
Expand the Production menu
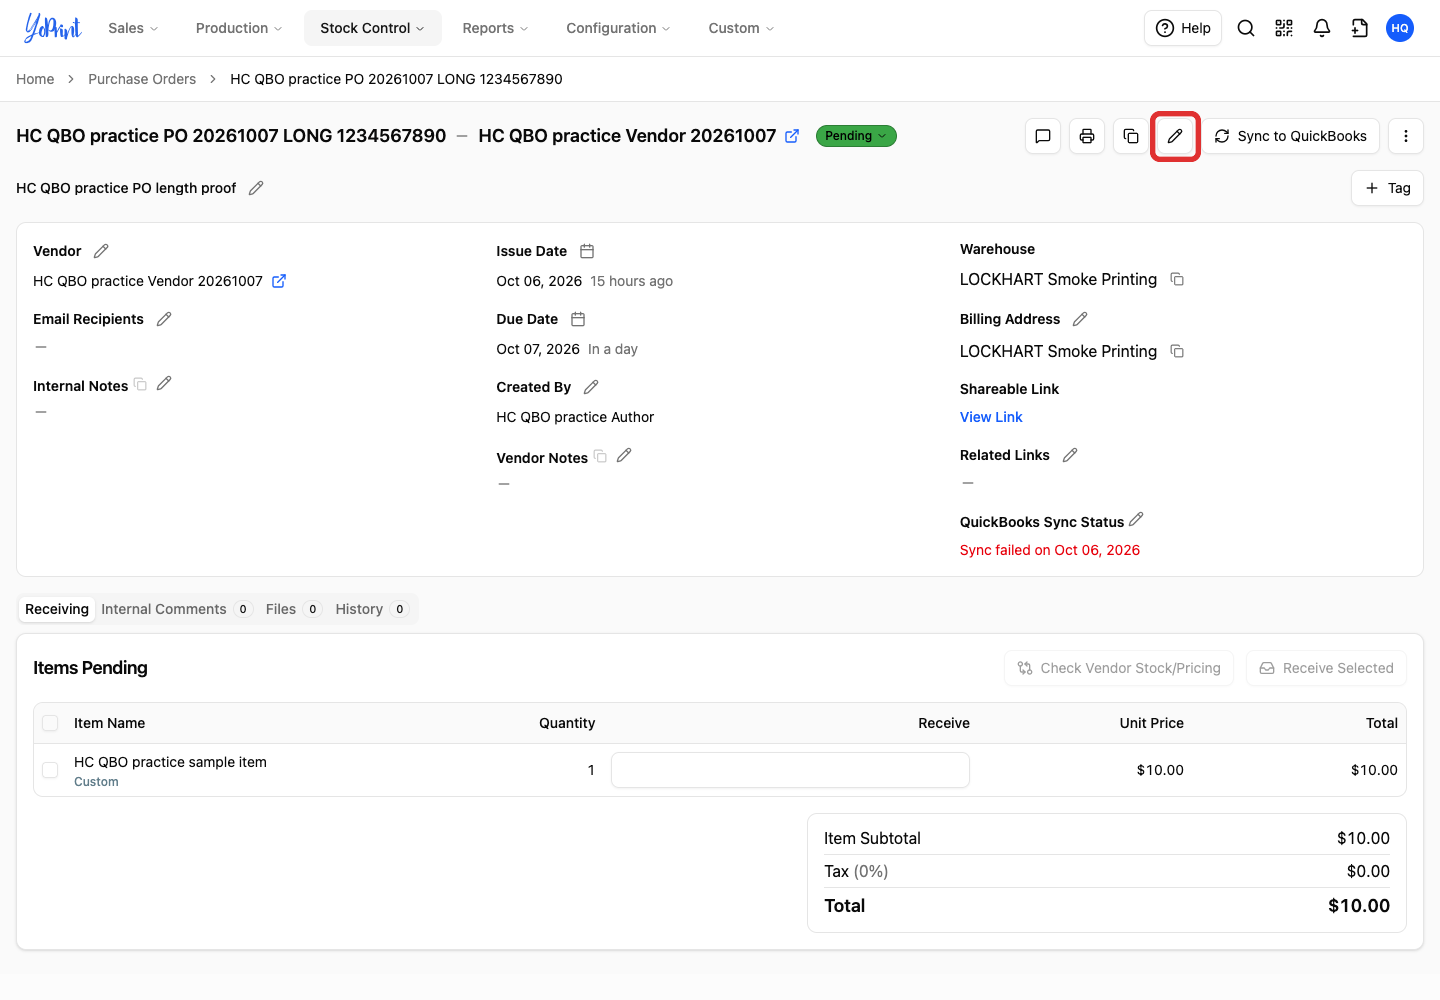click(x=239, y=28)
